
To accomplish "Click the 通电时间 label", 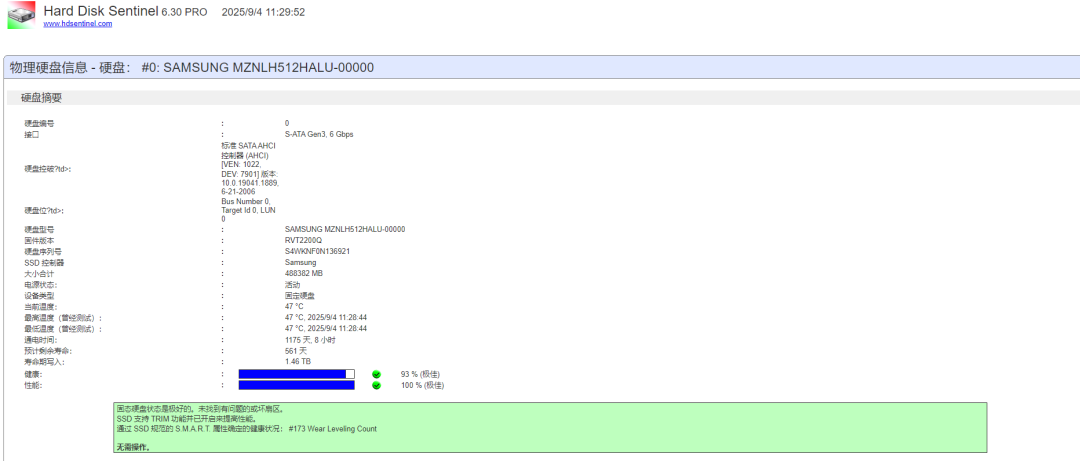I will [x=41, y=340].
